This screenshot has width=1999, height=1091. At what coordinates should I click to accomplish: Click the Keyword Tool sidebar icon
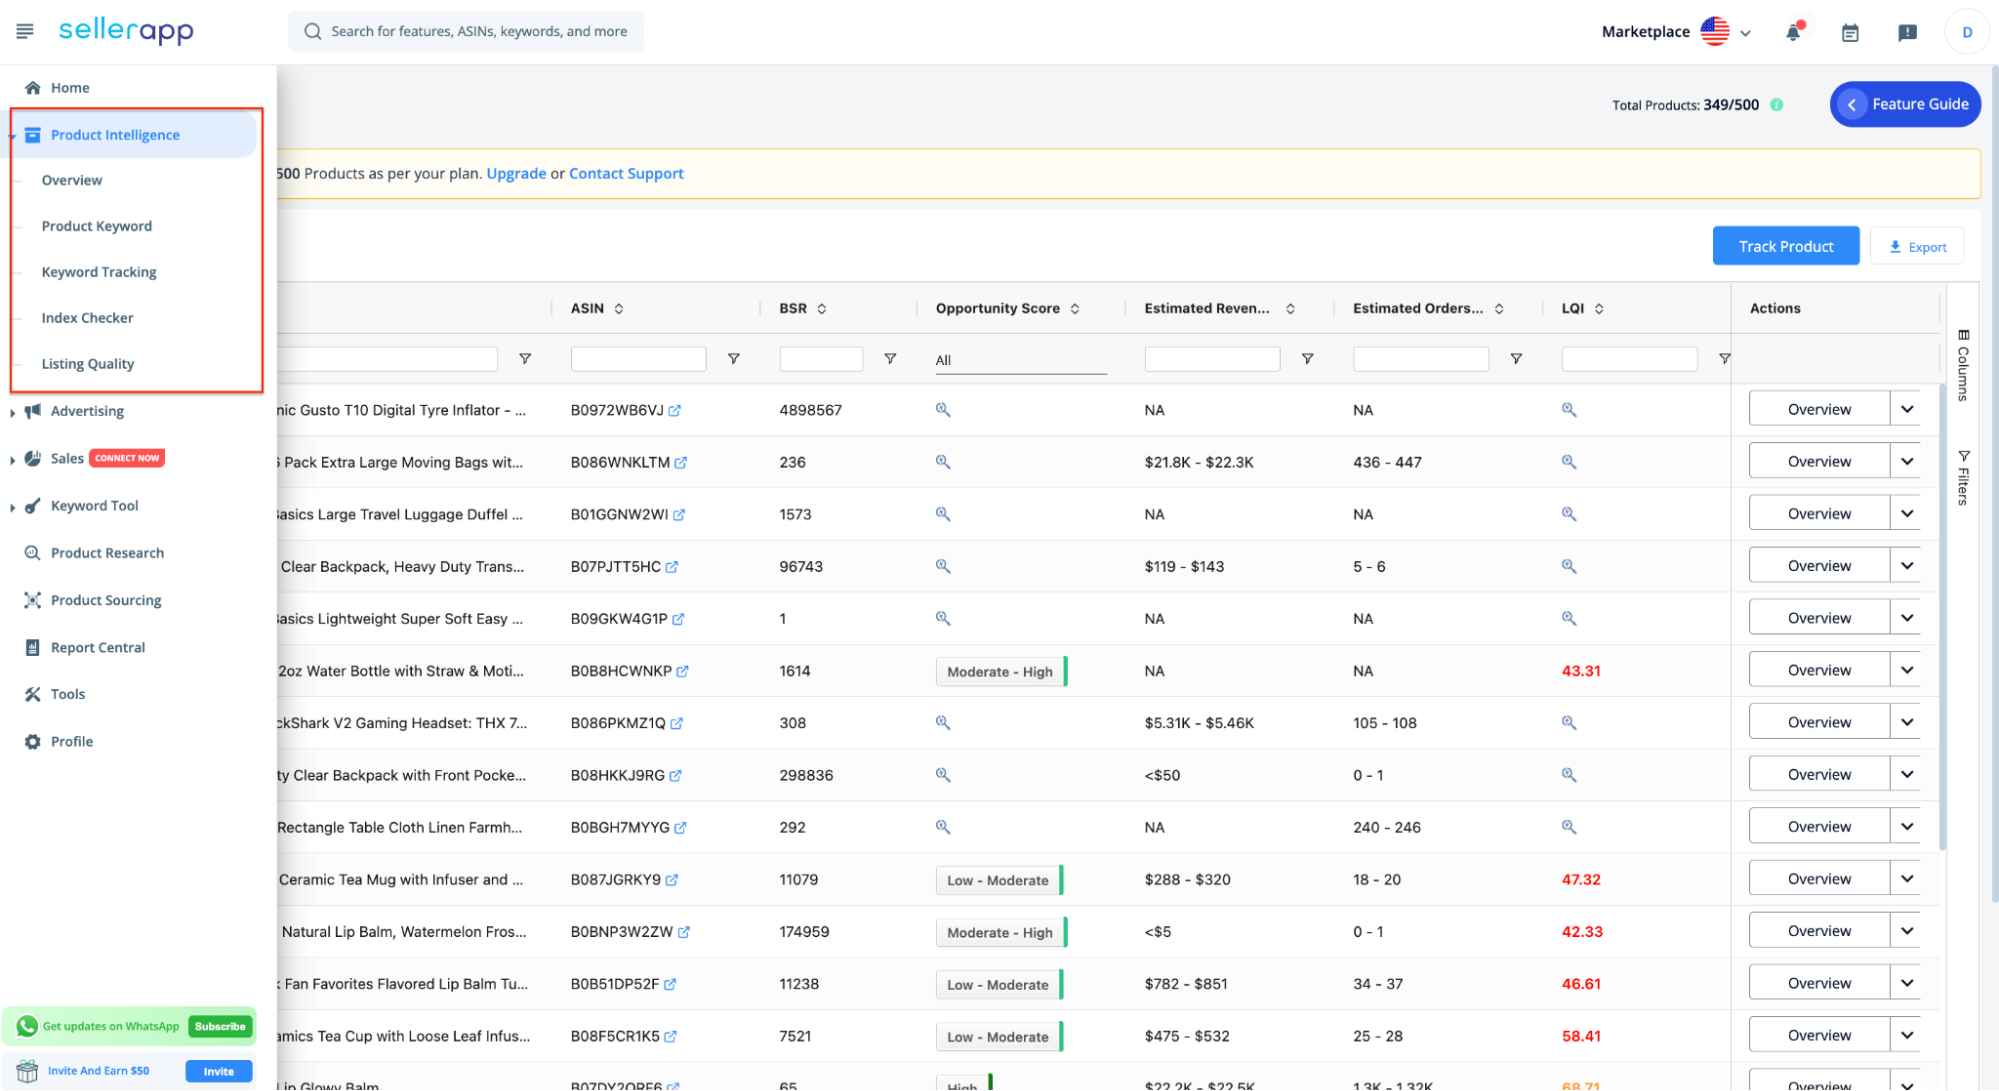pos(34,505)
